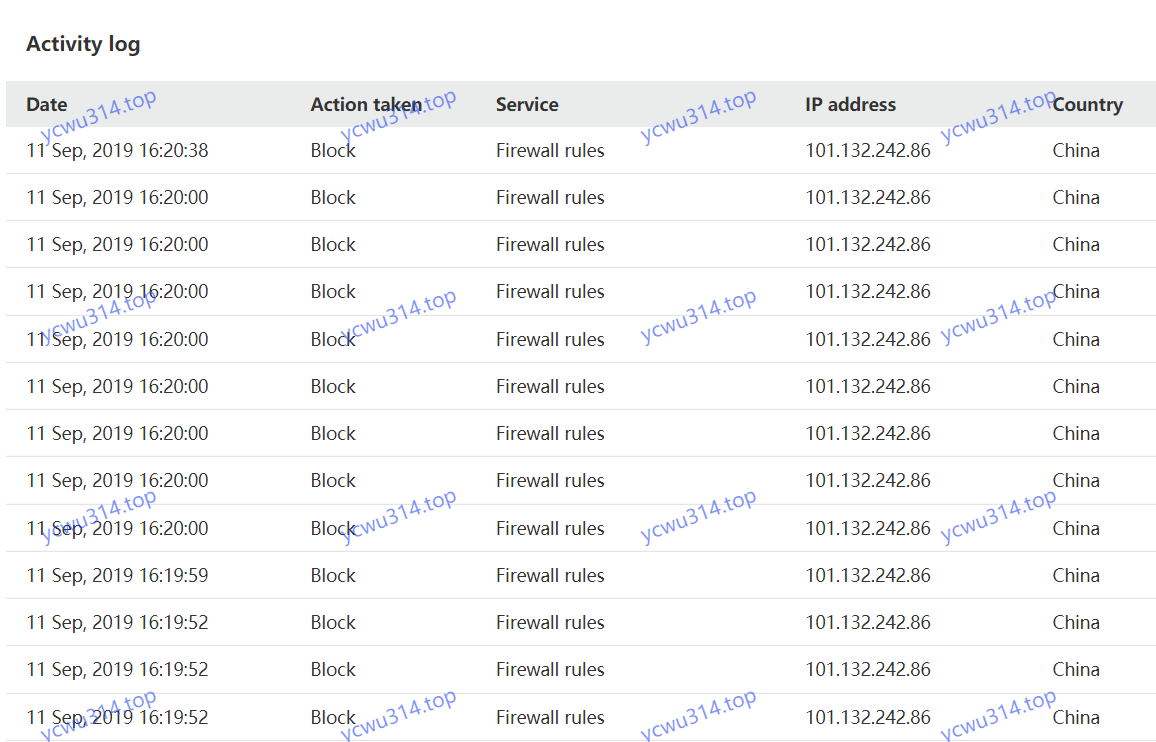The height and width of the screenshot is (742, 1156).
Task: Click Block in the 16:19:59 row
Action: 333,576
